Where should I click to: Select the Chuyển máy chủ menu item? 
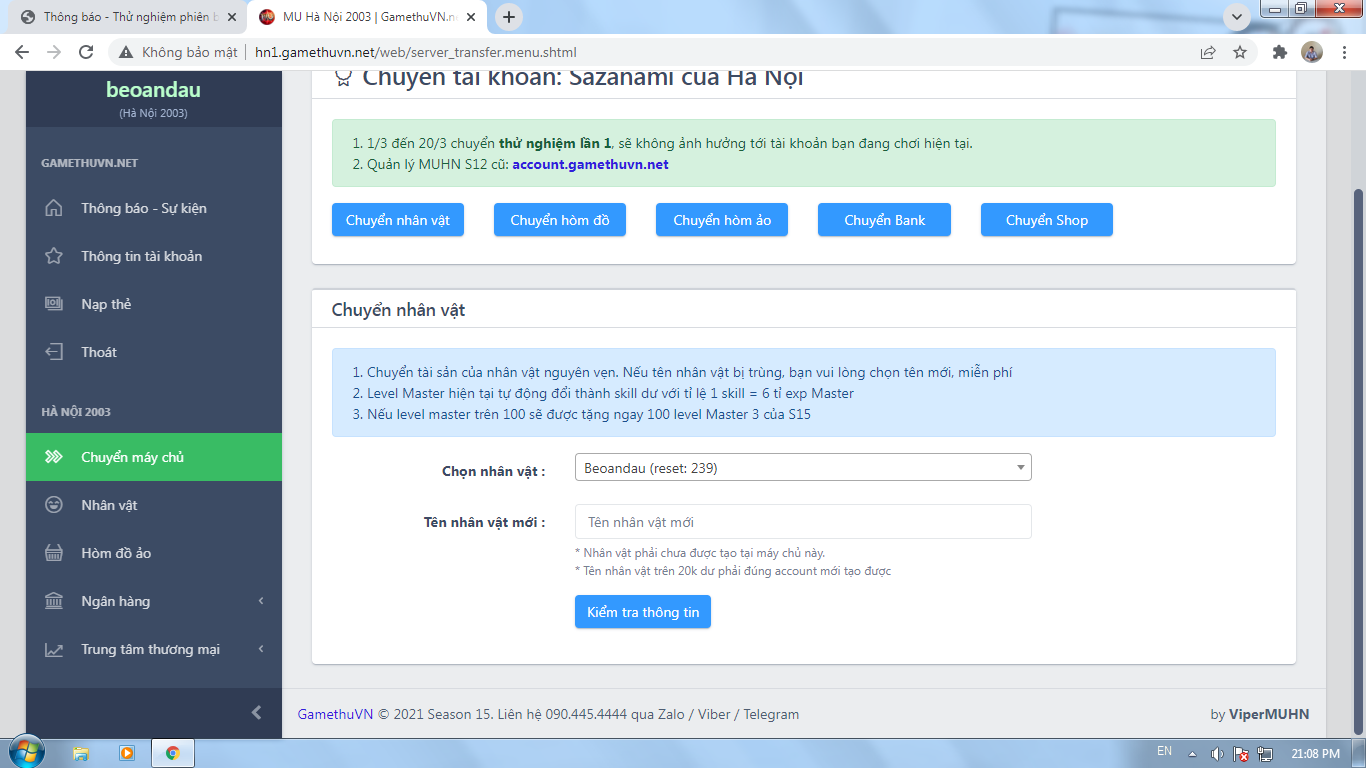[x=132, y=457]
